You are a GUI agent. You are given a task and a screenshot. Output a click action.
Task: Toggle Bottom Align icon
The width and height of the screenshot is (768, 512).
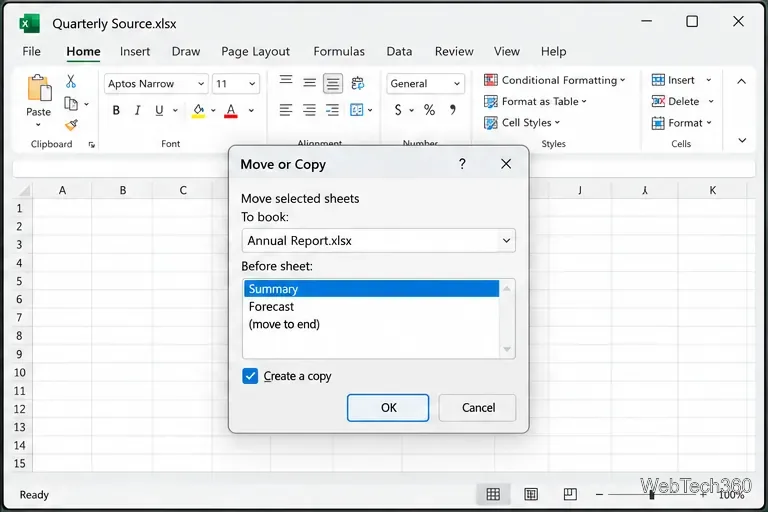pos(333,84)
